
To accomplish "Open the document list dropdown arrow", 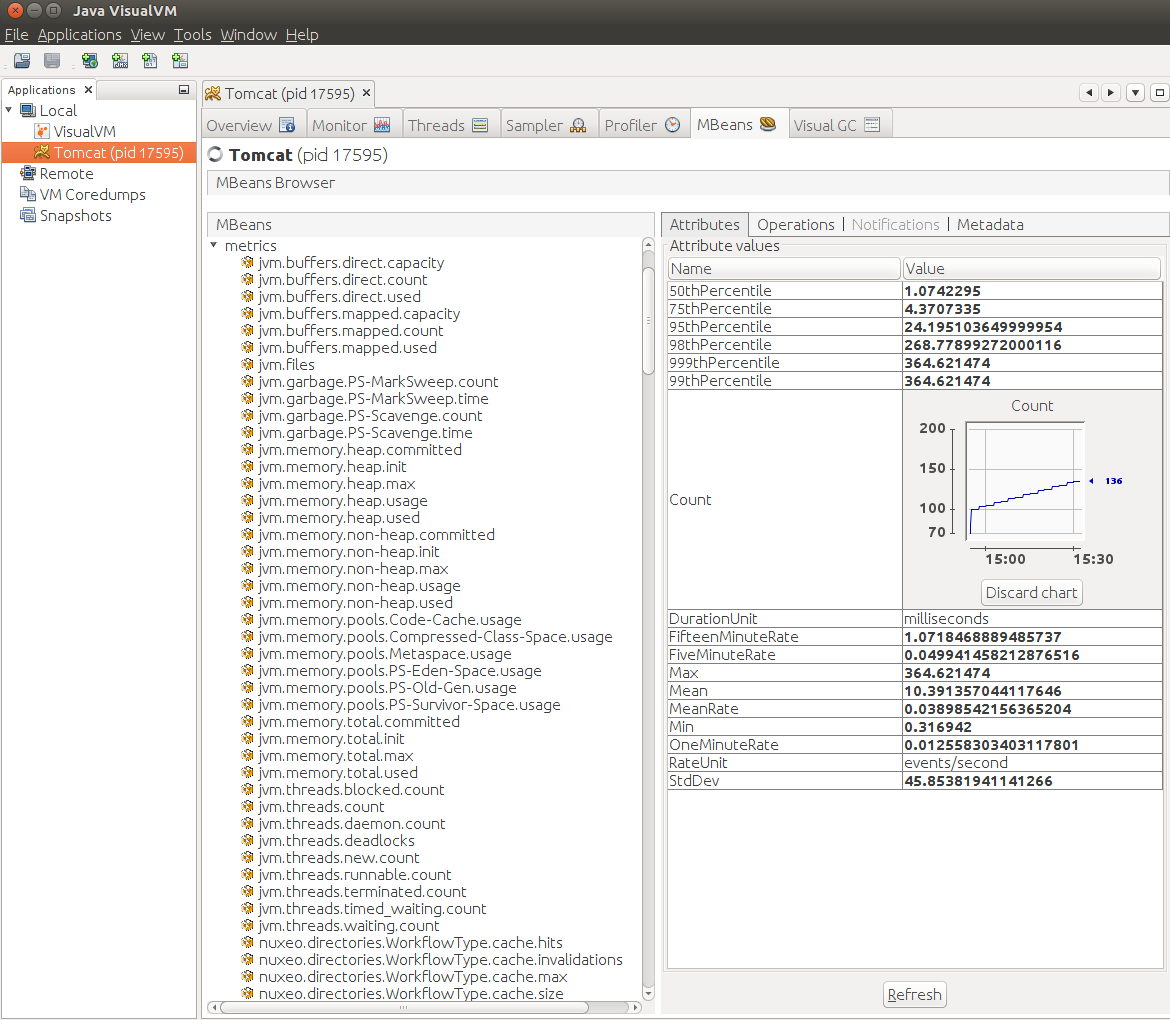I will point(1135,93).
